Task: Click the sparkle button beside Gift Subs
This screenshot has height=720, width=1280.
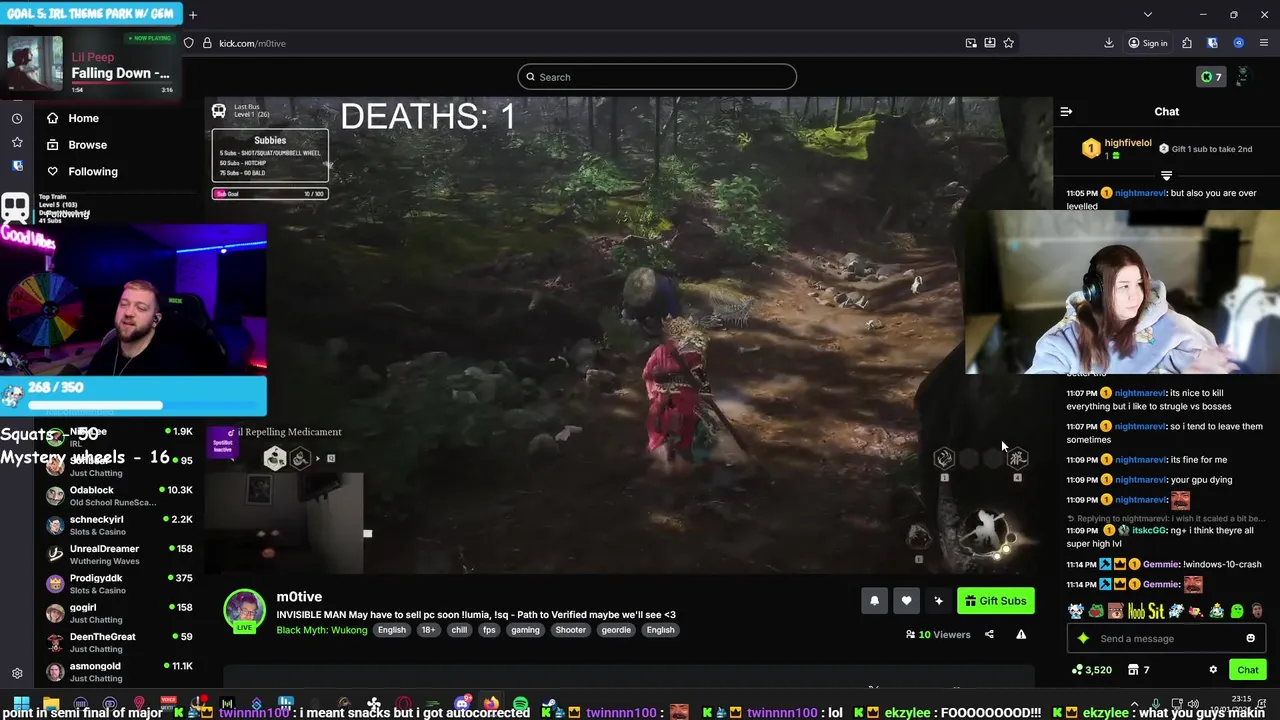Action: pyautogui.click(x=938, y=601)
